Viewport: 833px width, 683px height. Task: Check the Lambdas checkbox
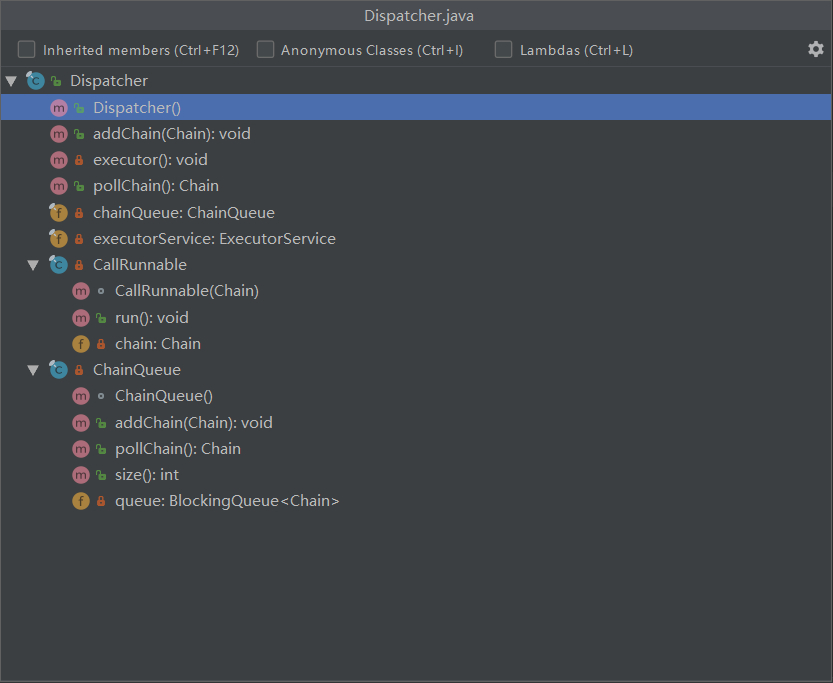(503, 49)
